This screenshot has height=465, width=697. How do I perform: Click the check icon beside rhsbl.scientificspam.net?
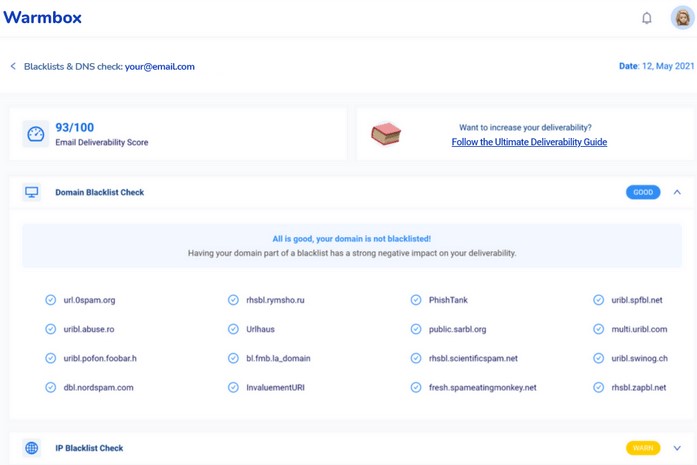click(416, 358)
